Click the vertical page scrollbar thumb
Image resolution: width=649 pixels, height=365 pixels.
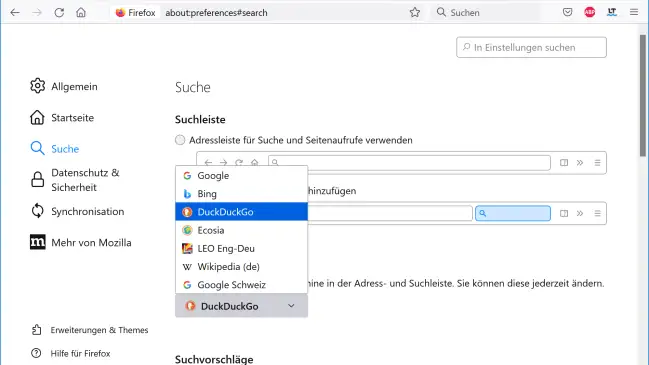pyautogui.click(x=642, y=95)
